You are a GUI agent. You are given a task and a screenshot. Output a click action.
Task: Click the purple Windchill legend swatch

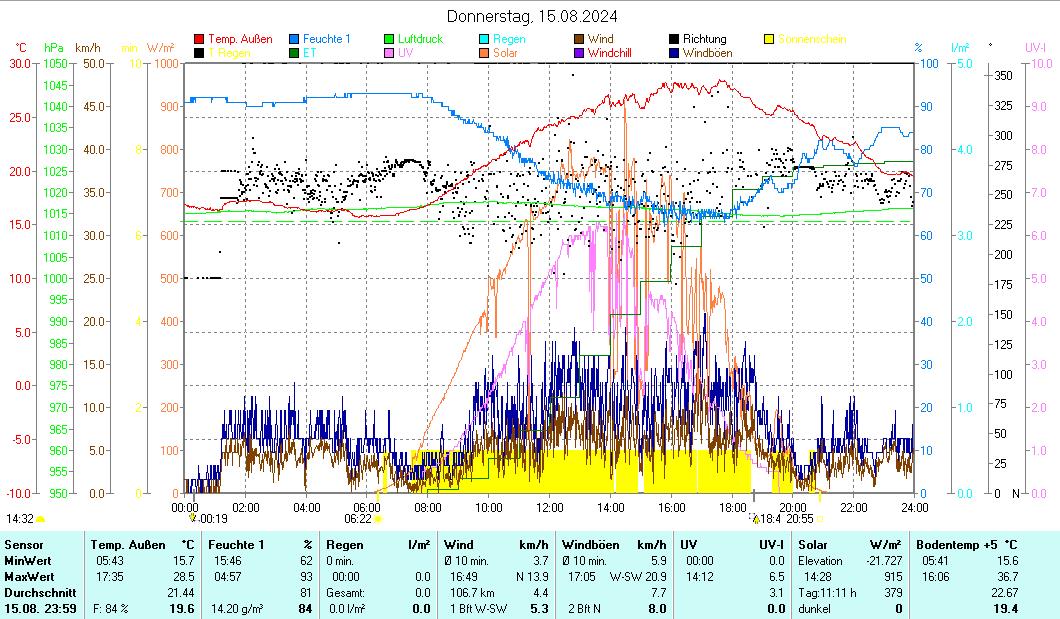(x=579, y=53)
